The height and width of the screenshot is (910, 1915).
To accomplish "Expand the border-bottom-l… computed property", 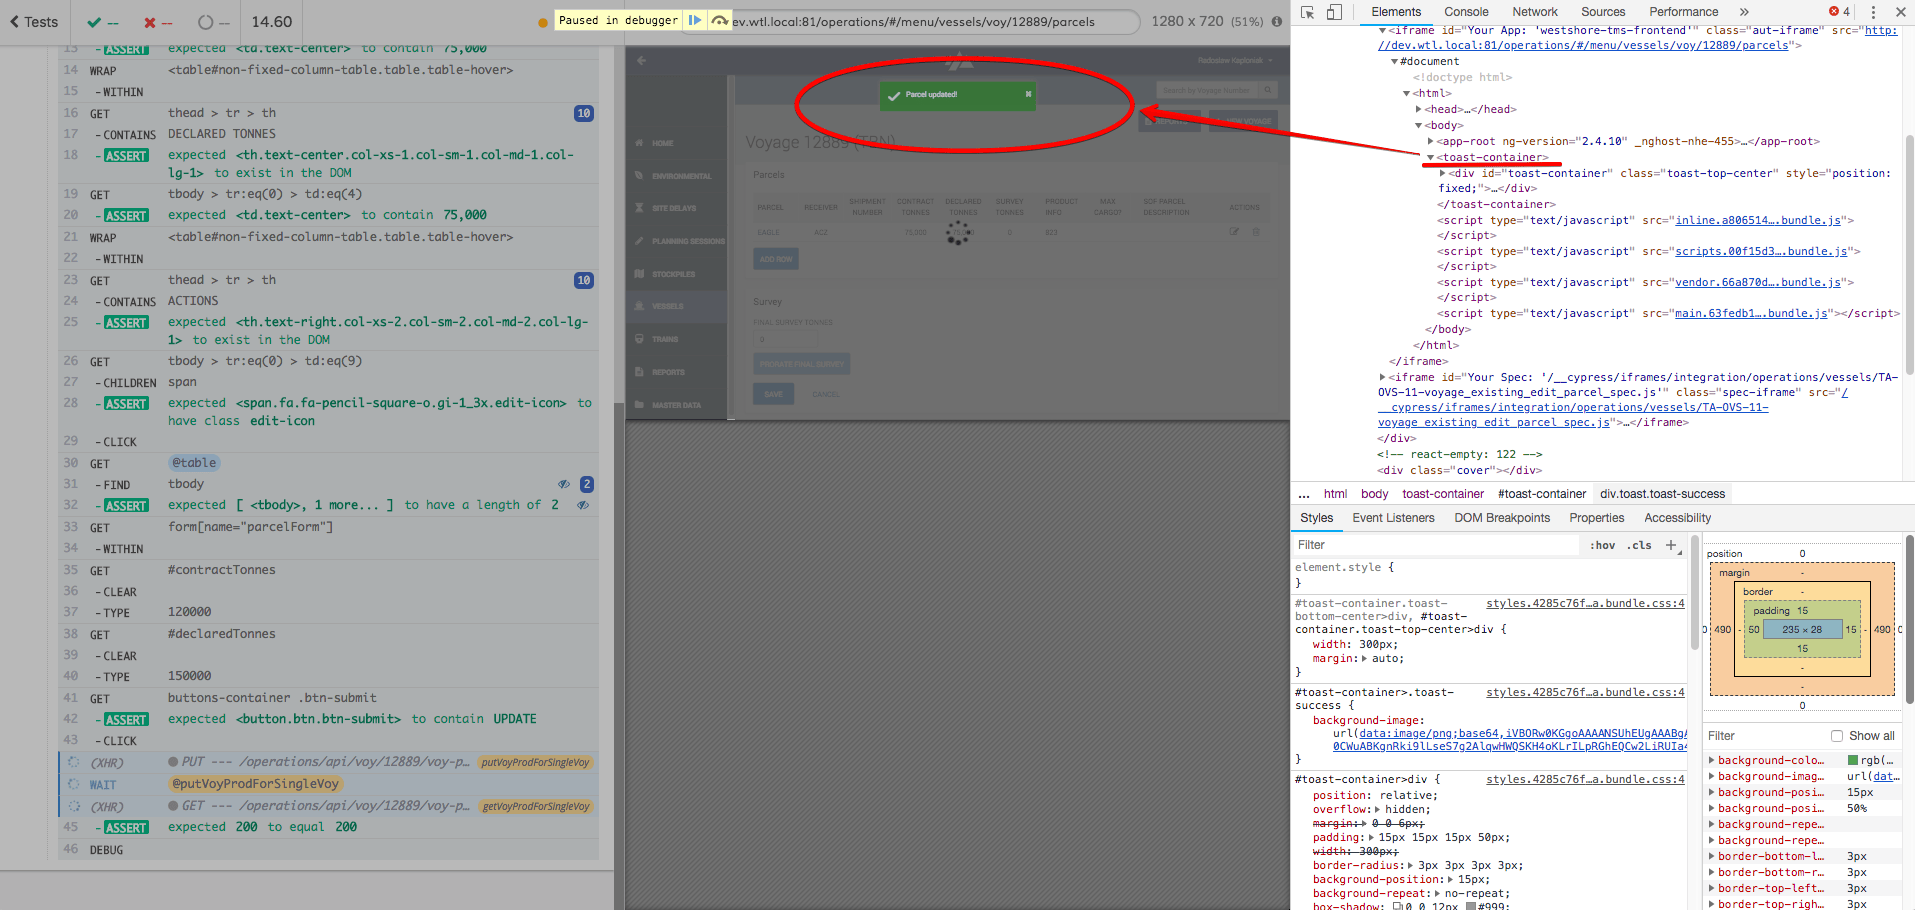I will point(1712,856).
